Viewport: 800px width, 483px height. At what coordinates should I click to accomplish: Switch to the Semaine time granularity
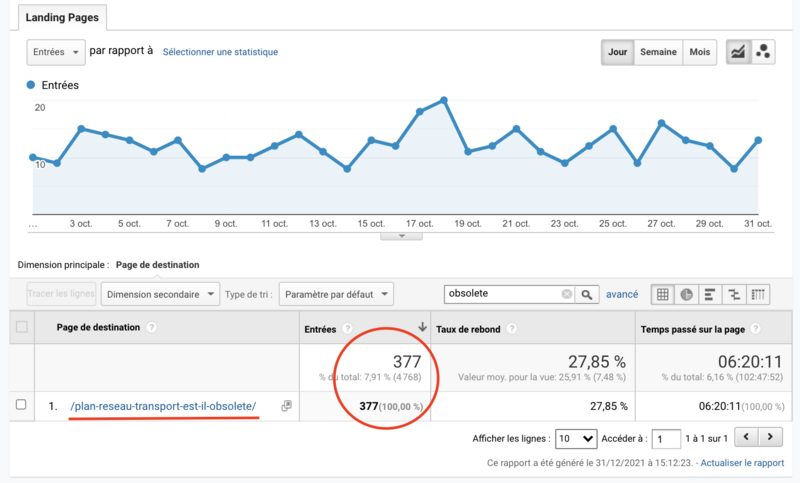(659, 53)
